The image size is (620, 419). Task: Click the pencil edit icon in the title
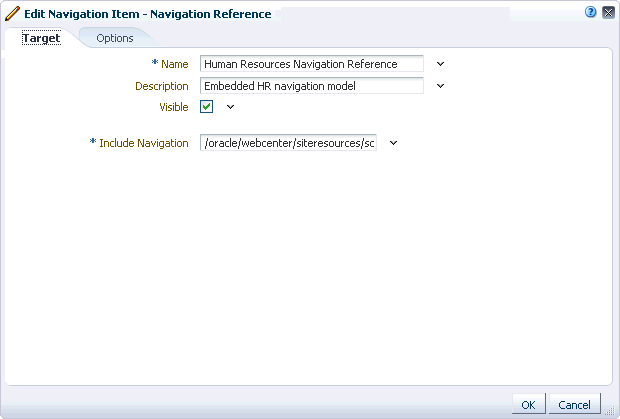pos(12,13)
